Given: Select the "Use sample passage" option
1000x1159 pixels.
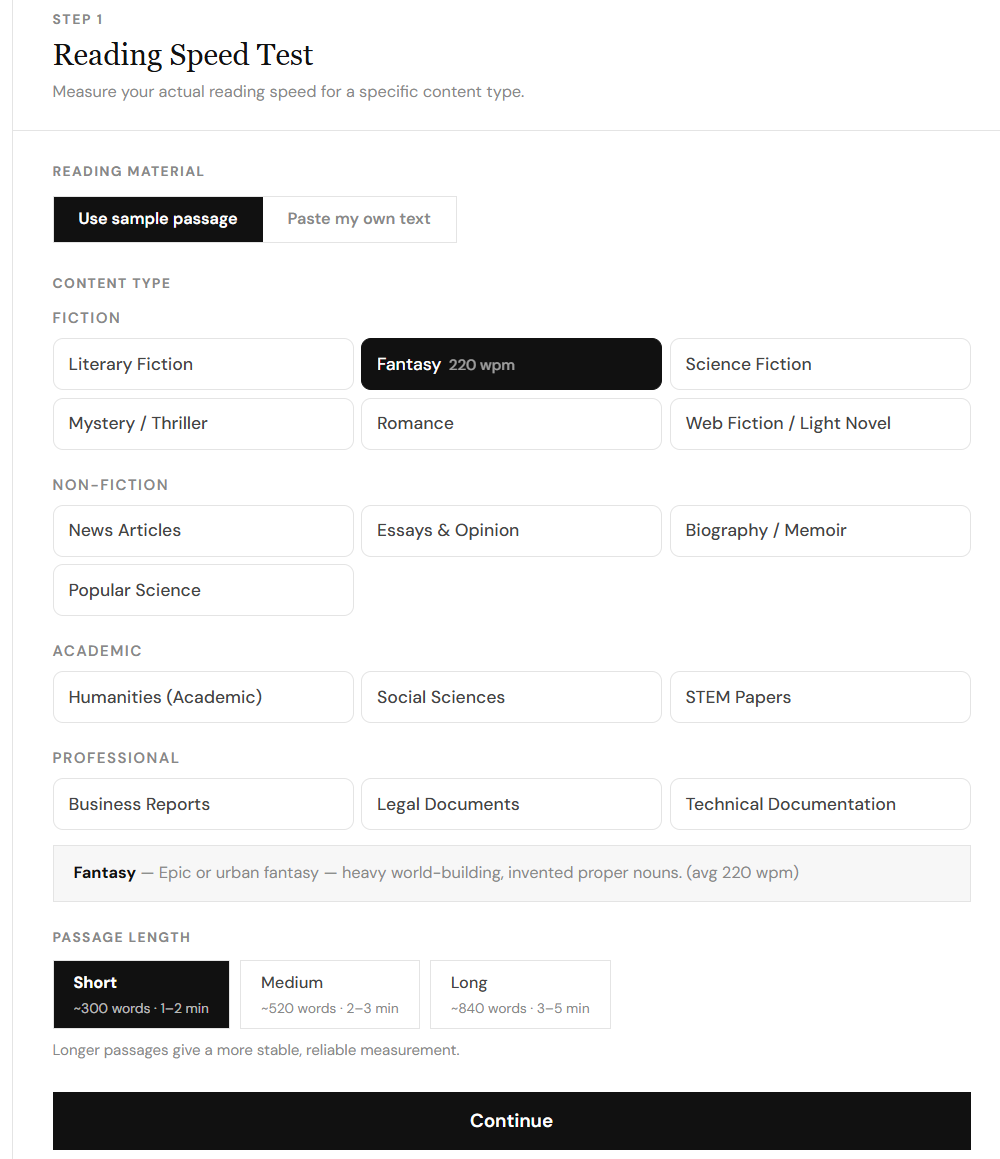Looking at the screenshot, I should 157,218.
